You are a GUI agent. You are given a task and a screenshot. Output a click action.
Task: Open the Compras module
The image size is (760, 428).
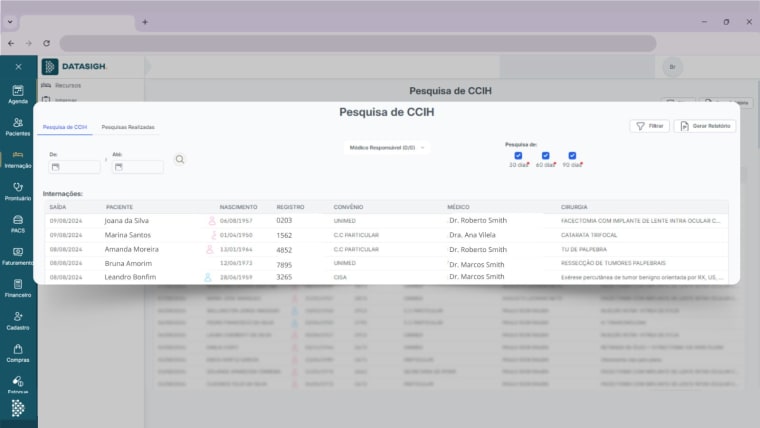18,354
